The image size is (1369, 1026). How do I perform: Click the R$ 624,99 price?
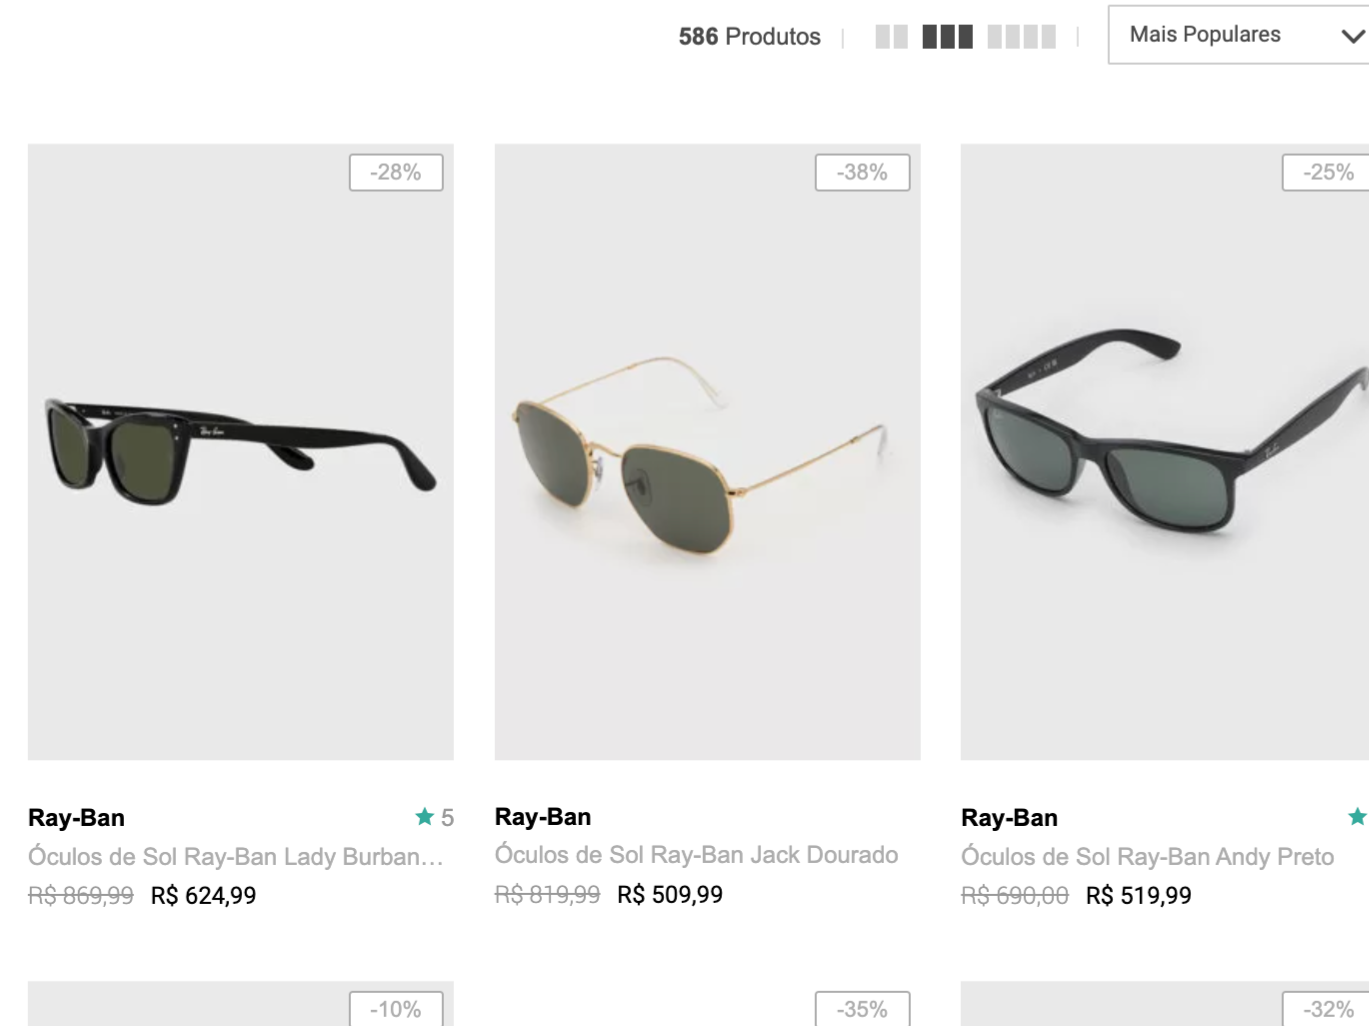(x=203, y=895)
